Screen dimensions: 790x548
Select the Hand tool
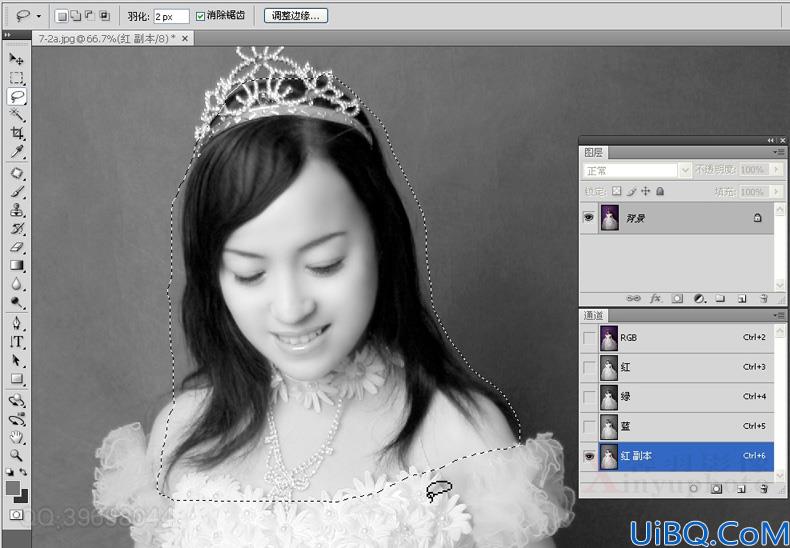[16, 437]
